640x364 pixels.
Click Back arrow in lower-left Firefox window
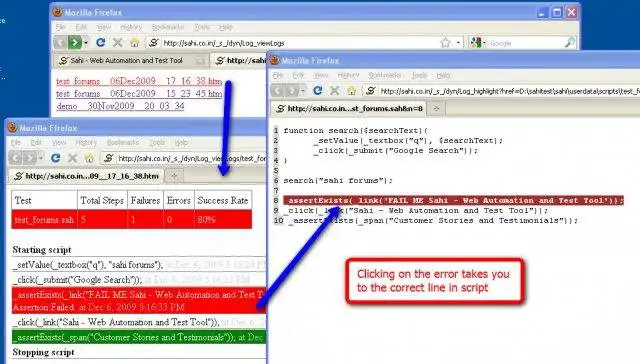16,158
